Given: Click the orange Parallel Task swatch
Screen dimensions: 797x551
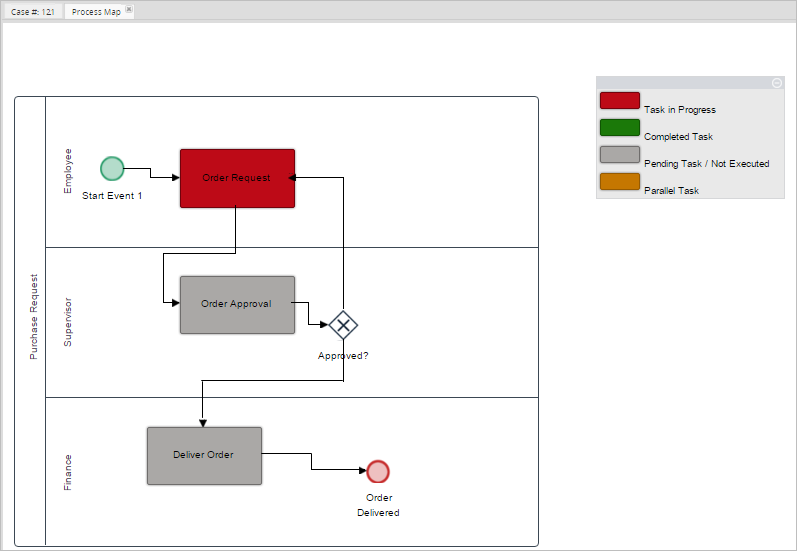Looking at the screenshot, I should [x=619, y=181].
